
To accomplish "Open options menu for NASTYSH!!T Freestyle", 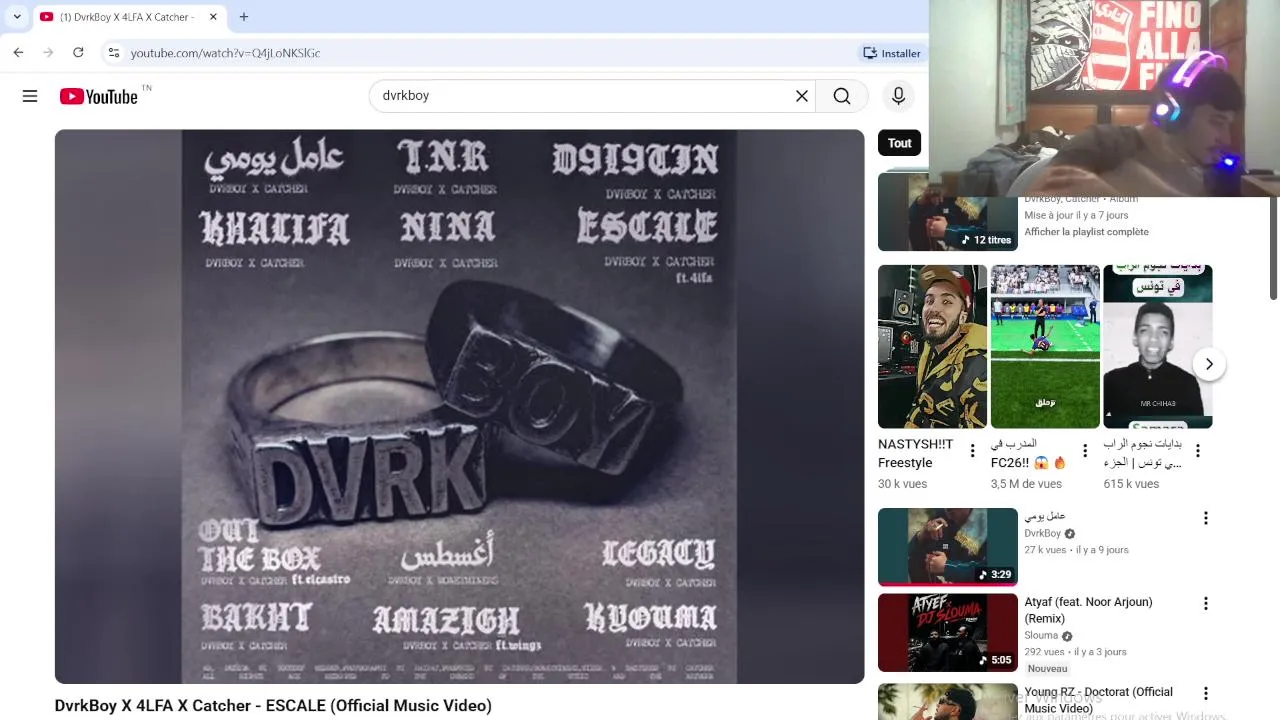I will (972, 451).
